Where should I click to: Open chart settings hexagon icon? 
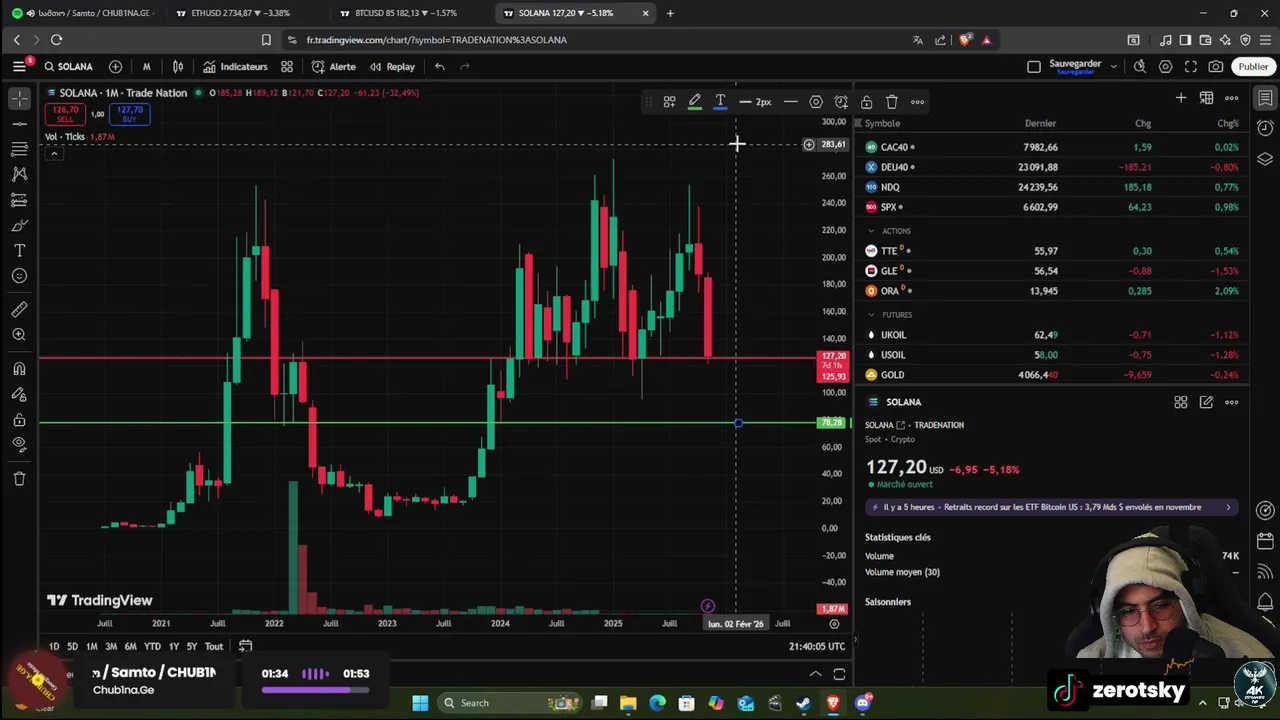pos(1165,67)
